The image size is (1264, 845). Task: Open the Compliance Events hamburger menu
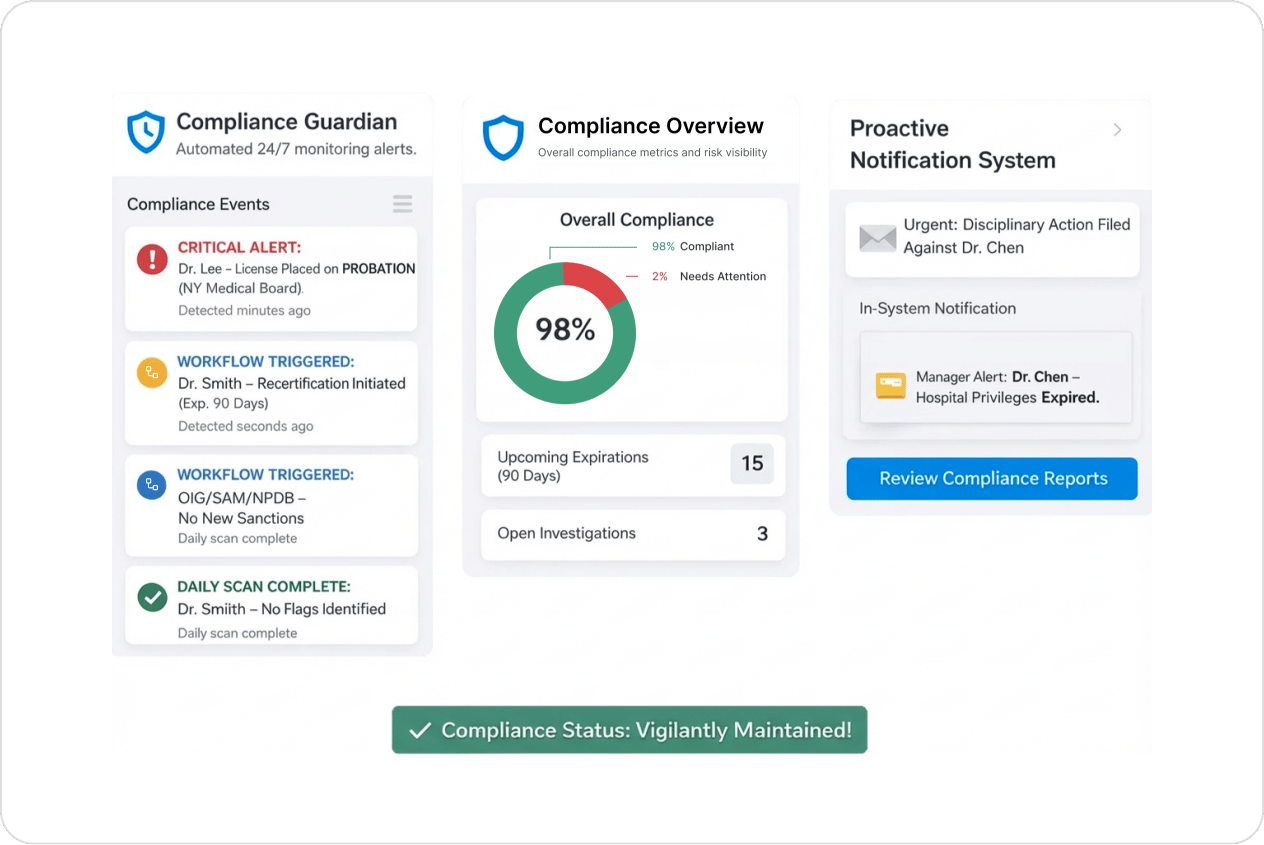pos(402,203)
